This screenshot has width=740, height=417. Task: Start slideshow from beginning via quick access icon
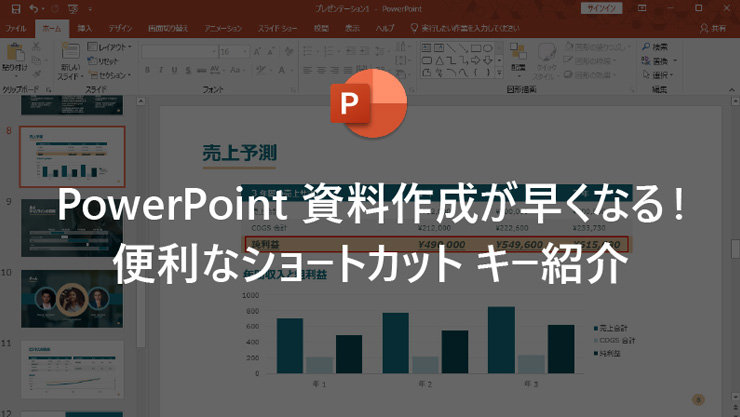(73, 9)
